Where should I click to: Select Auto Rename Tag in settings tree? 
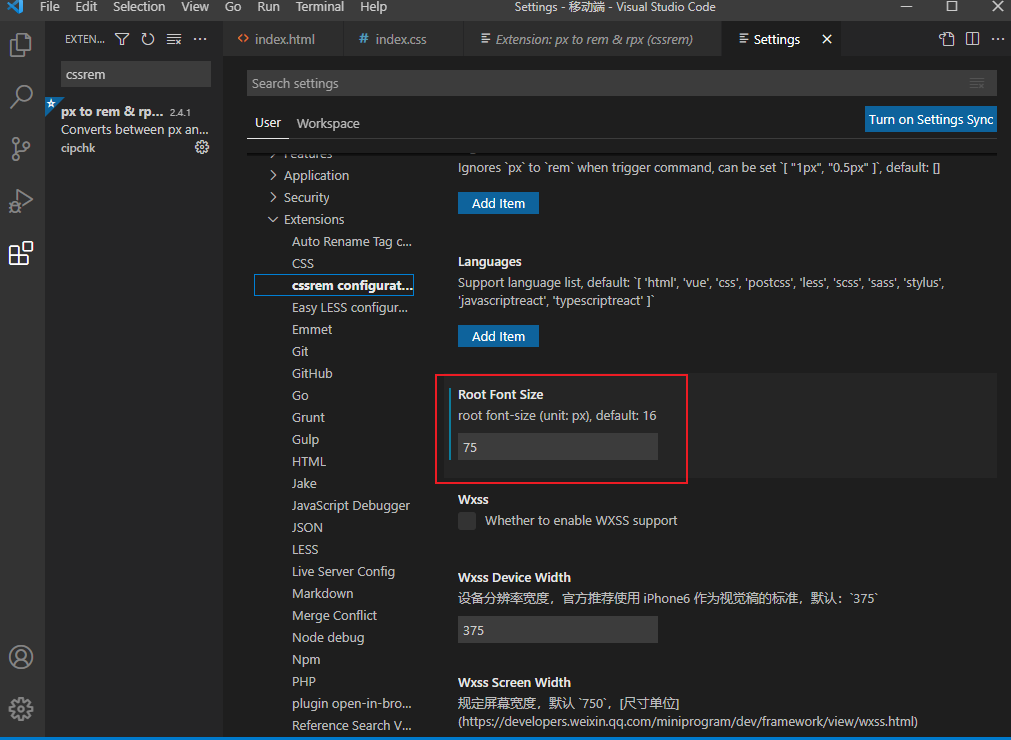coord(351,242)
